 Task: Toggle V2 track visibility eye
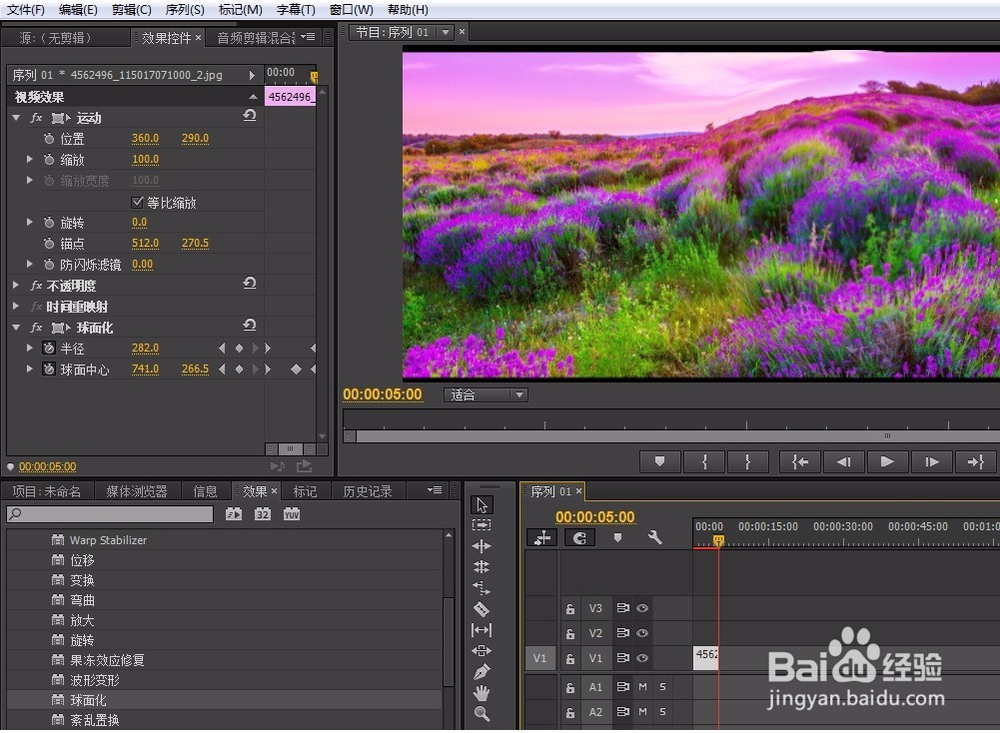[x=642, y=633]
